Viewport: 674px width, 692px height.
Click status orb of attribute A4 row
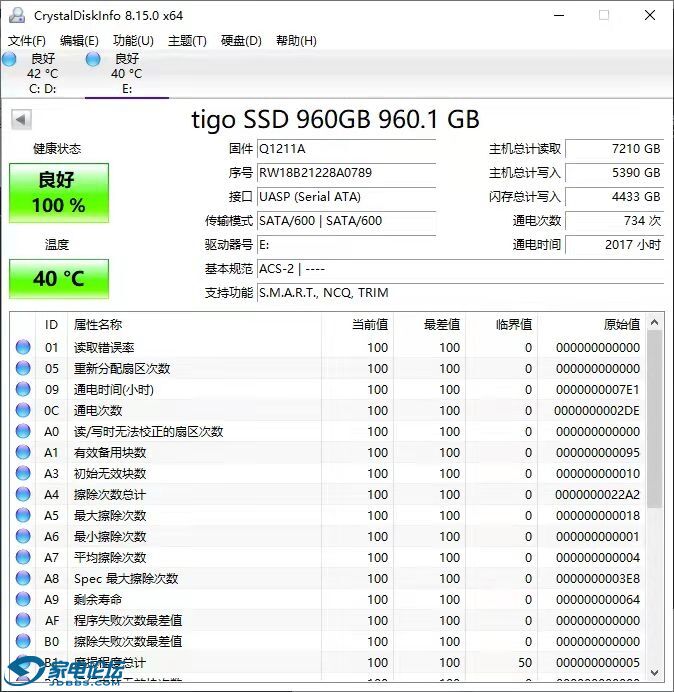coord(23,494)
